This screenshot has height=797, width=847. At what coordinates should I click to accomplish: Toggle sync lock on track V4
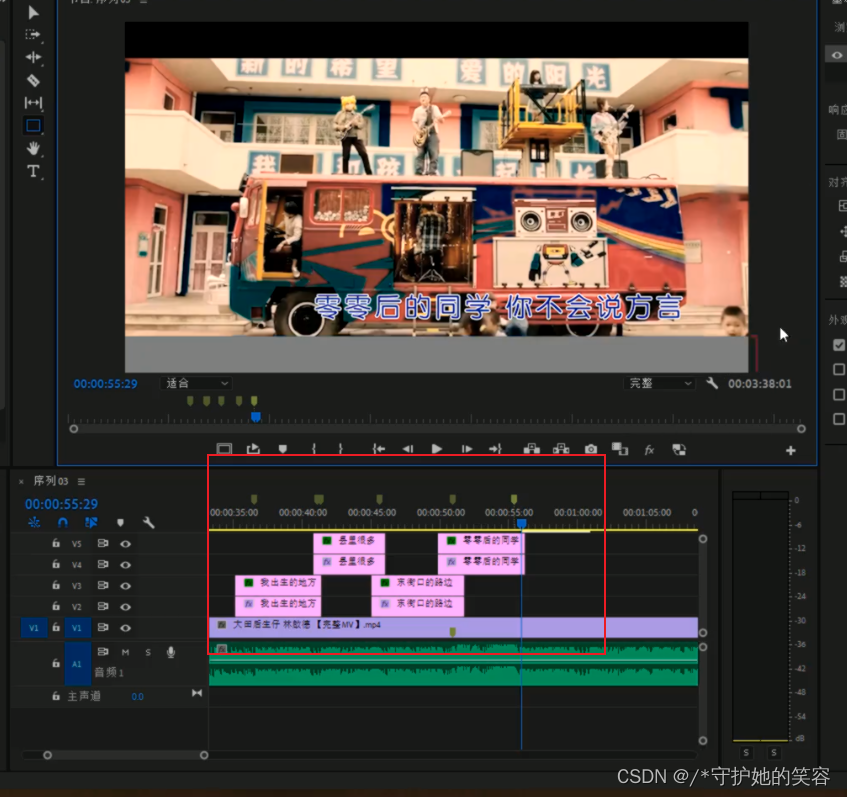pos(103,564)
